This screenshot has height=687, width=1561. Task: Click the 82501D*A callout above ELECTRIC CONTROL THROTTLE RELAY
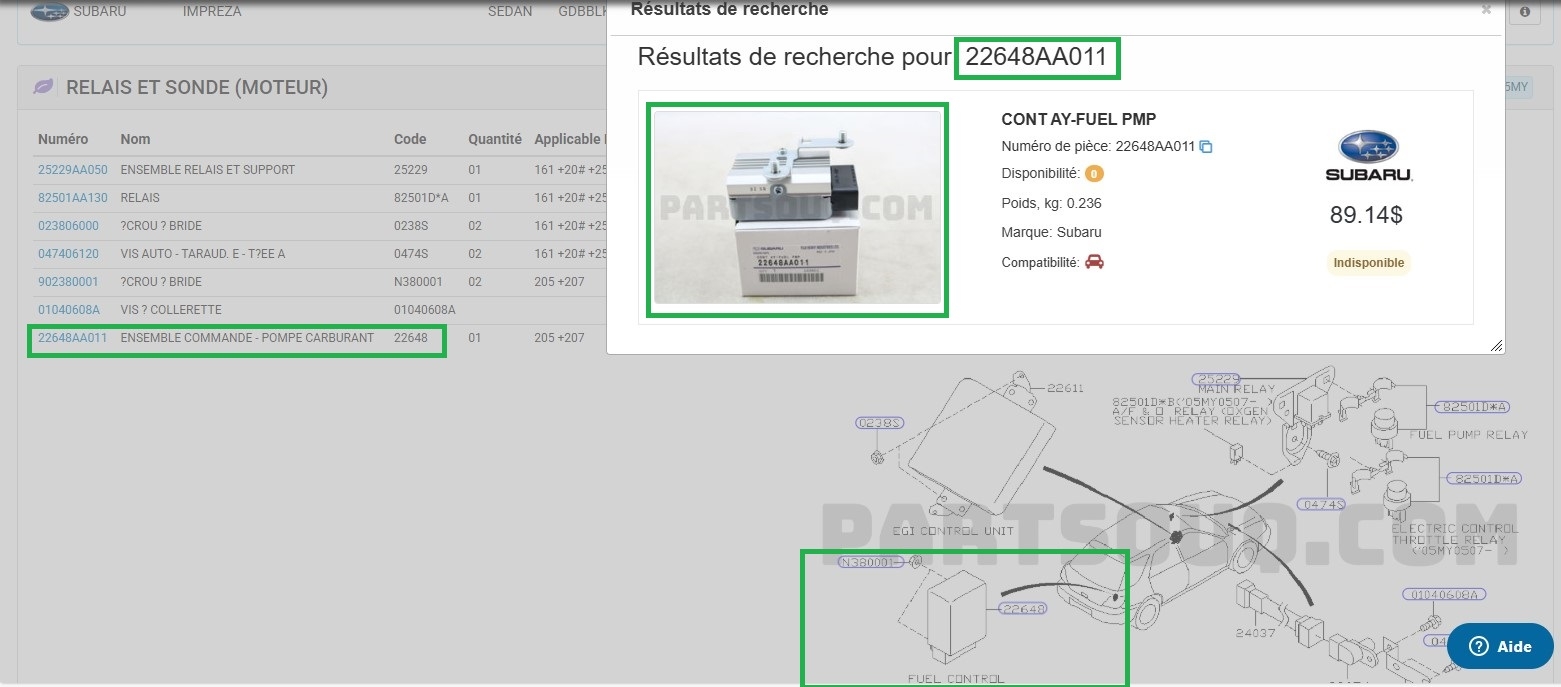[x=1483, y=479]
